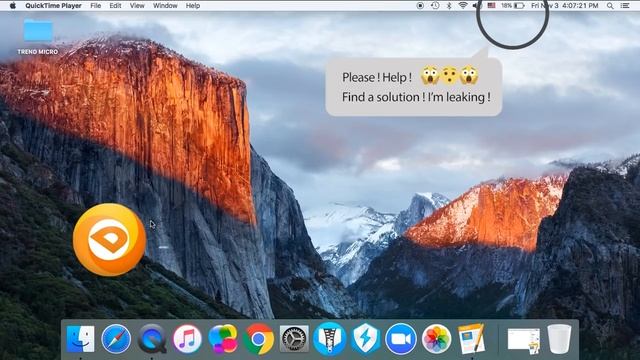Open the View menu
The image size is (640, 360).
137,6
